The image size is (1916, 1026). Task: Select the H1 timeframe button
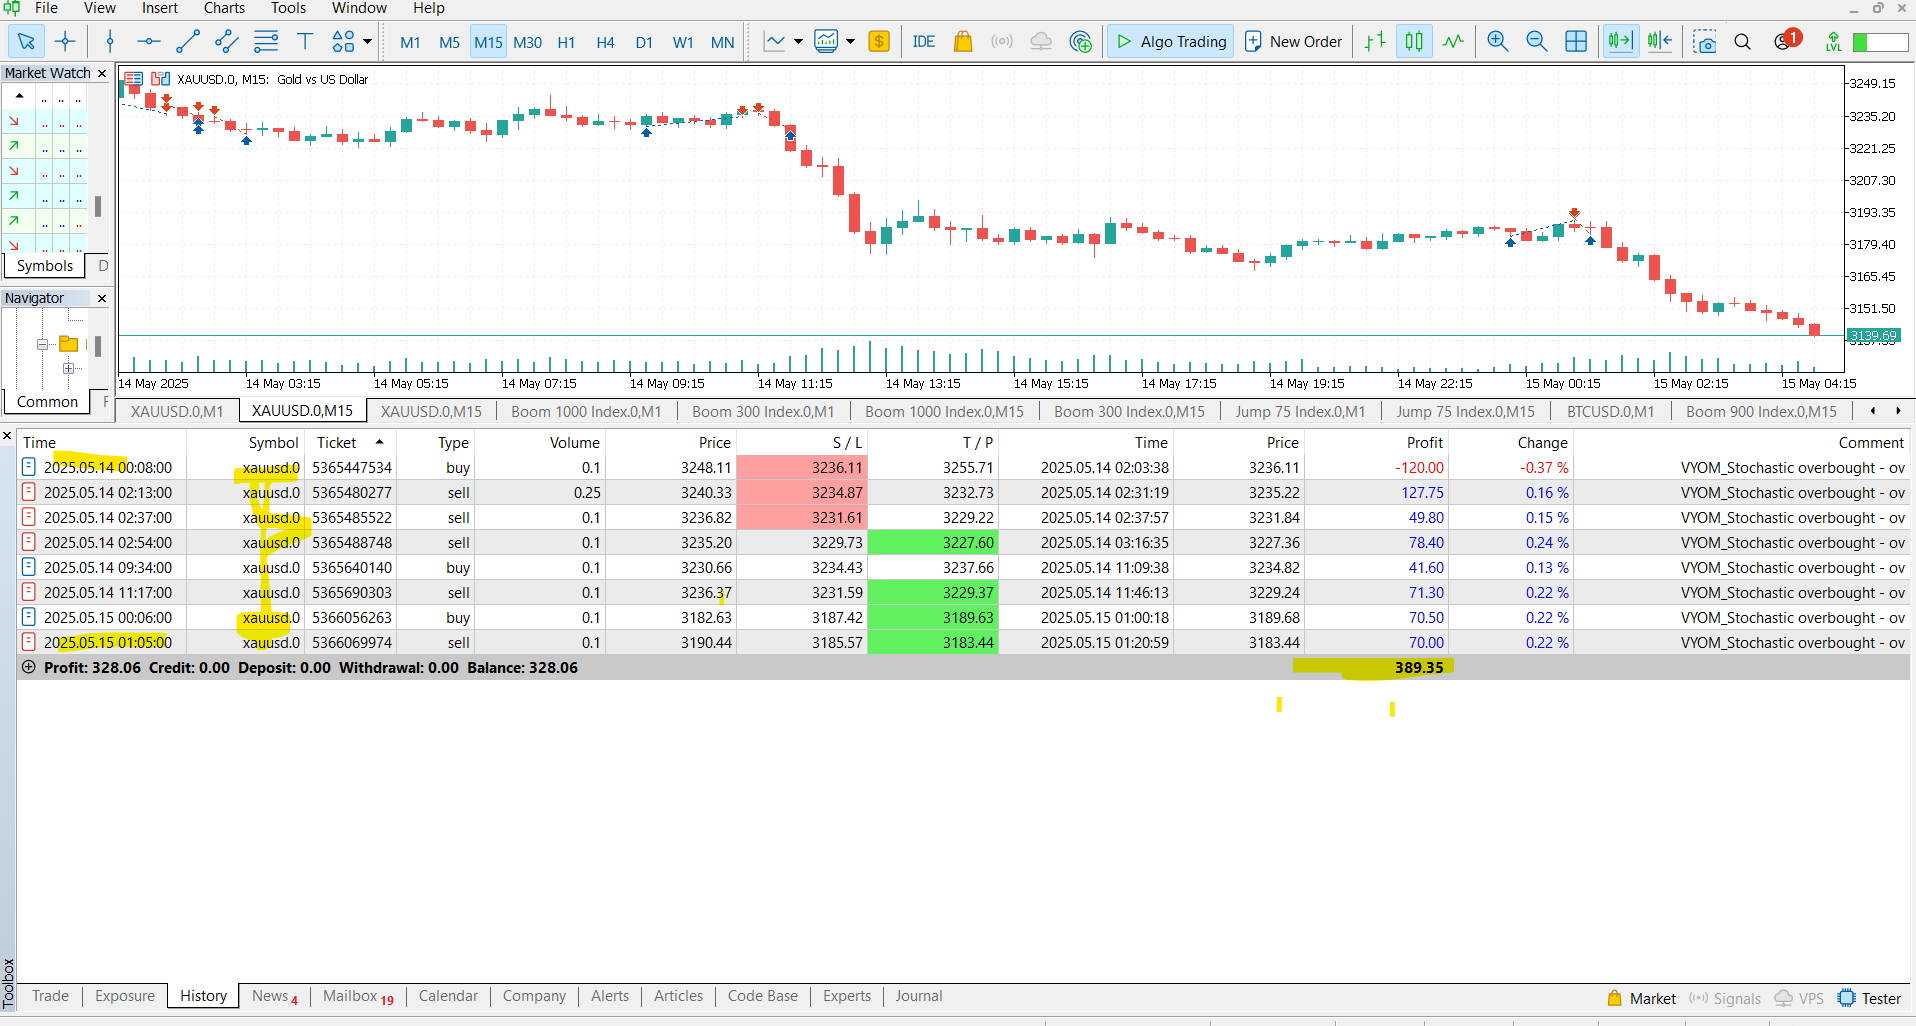566,42
